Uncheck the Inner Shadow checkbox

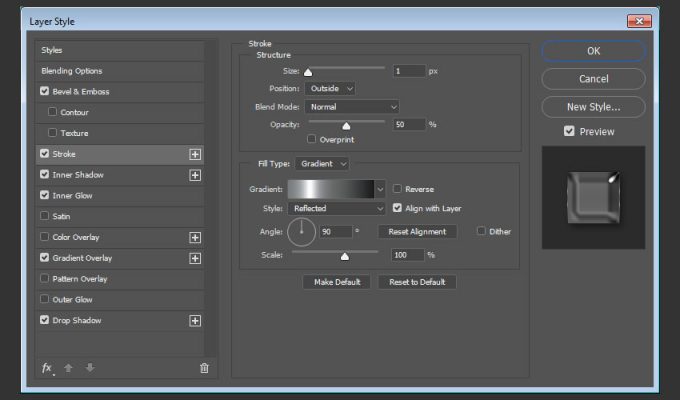tap(44, 174)
